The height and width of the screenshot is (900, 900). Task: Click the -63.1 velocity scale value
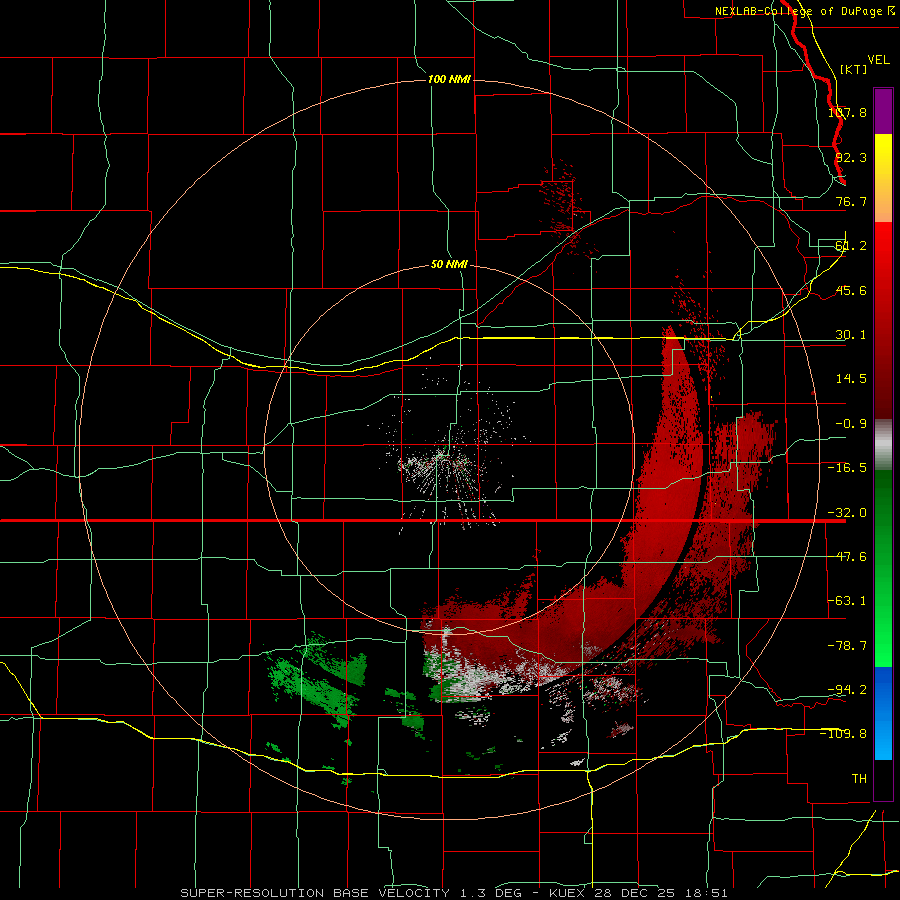pyautogui.click(x=847, y=601)
